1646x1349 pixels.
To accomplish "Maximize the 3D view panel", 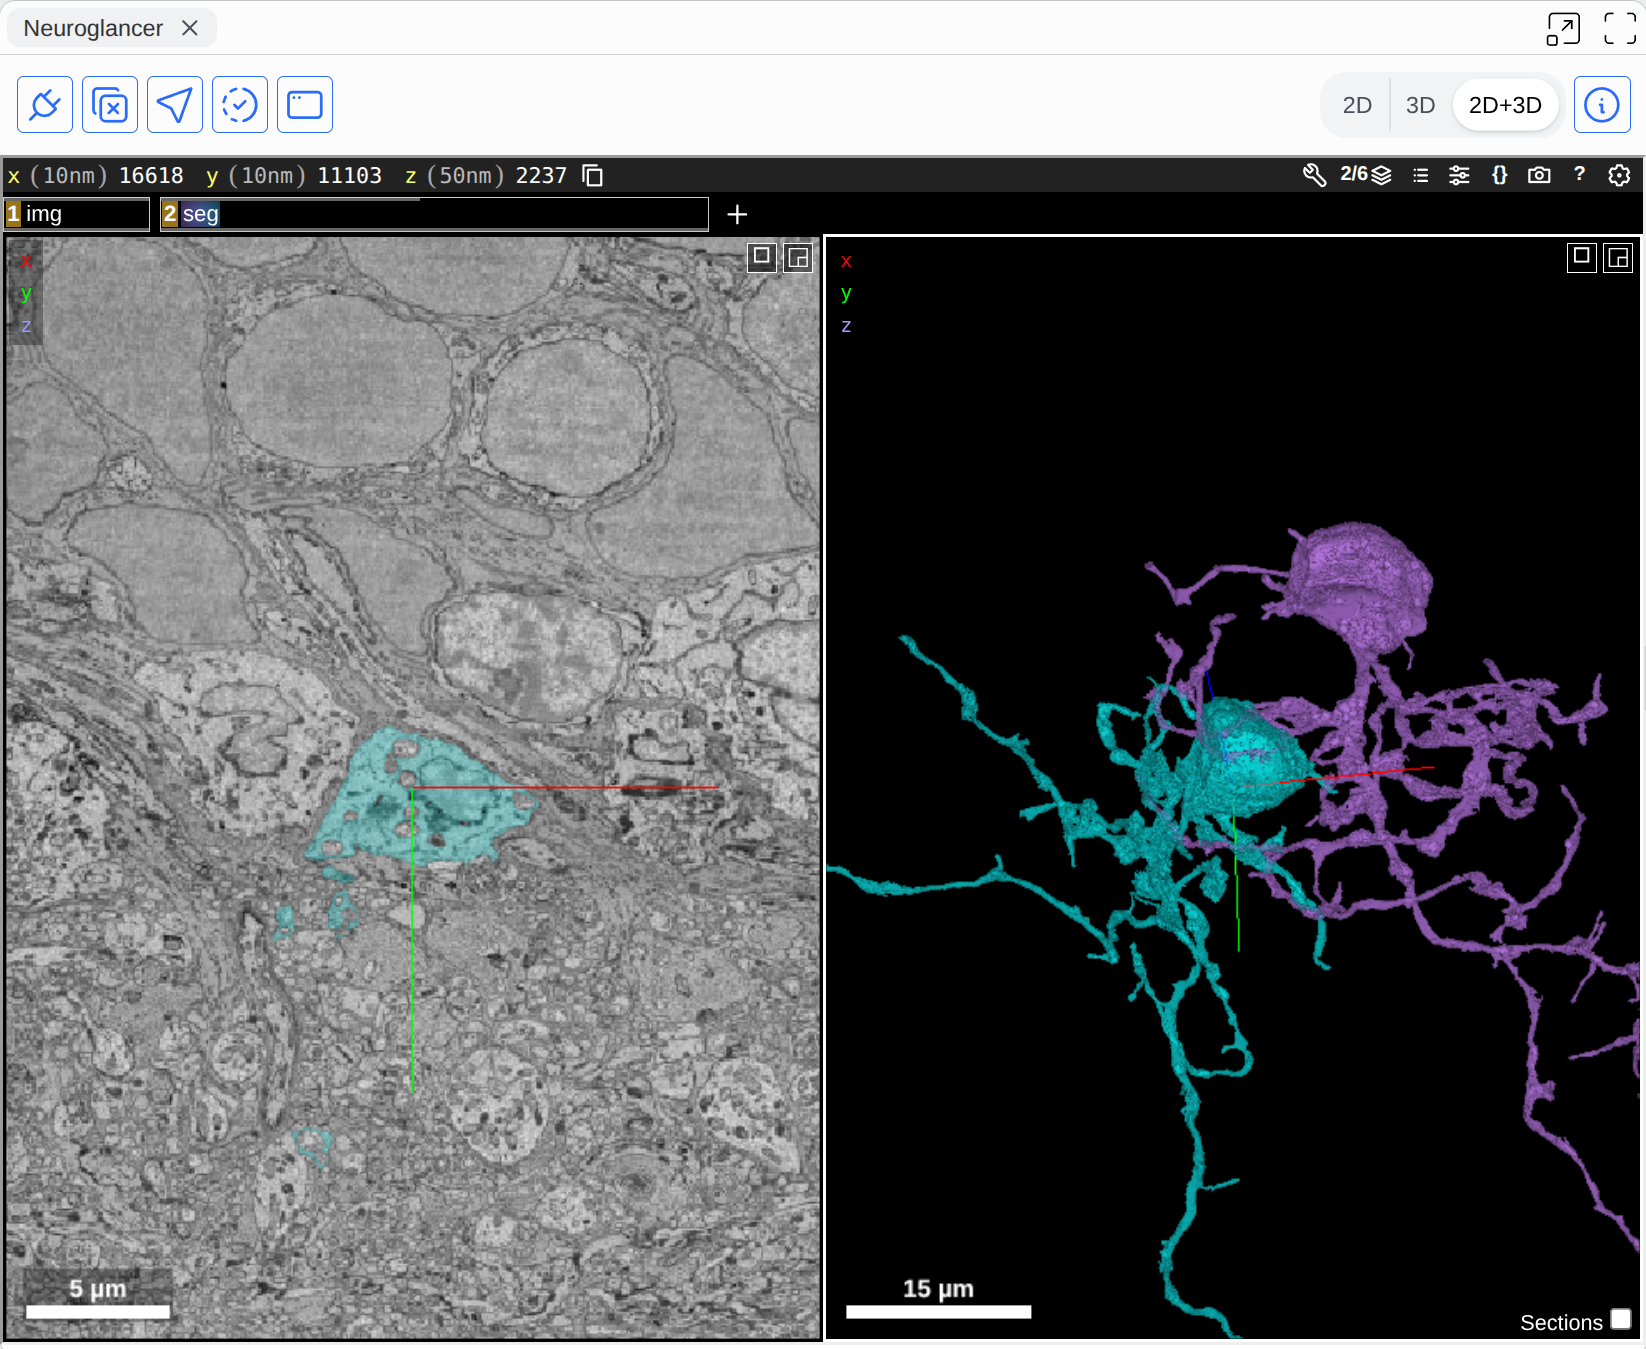I will click(1581, 257).
